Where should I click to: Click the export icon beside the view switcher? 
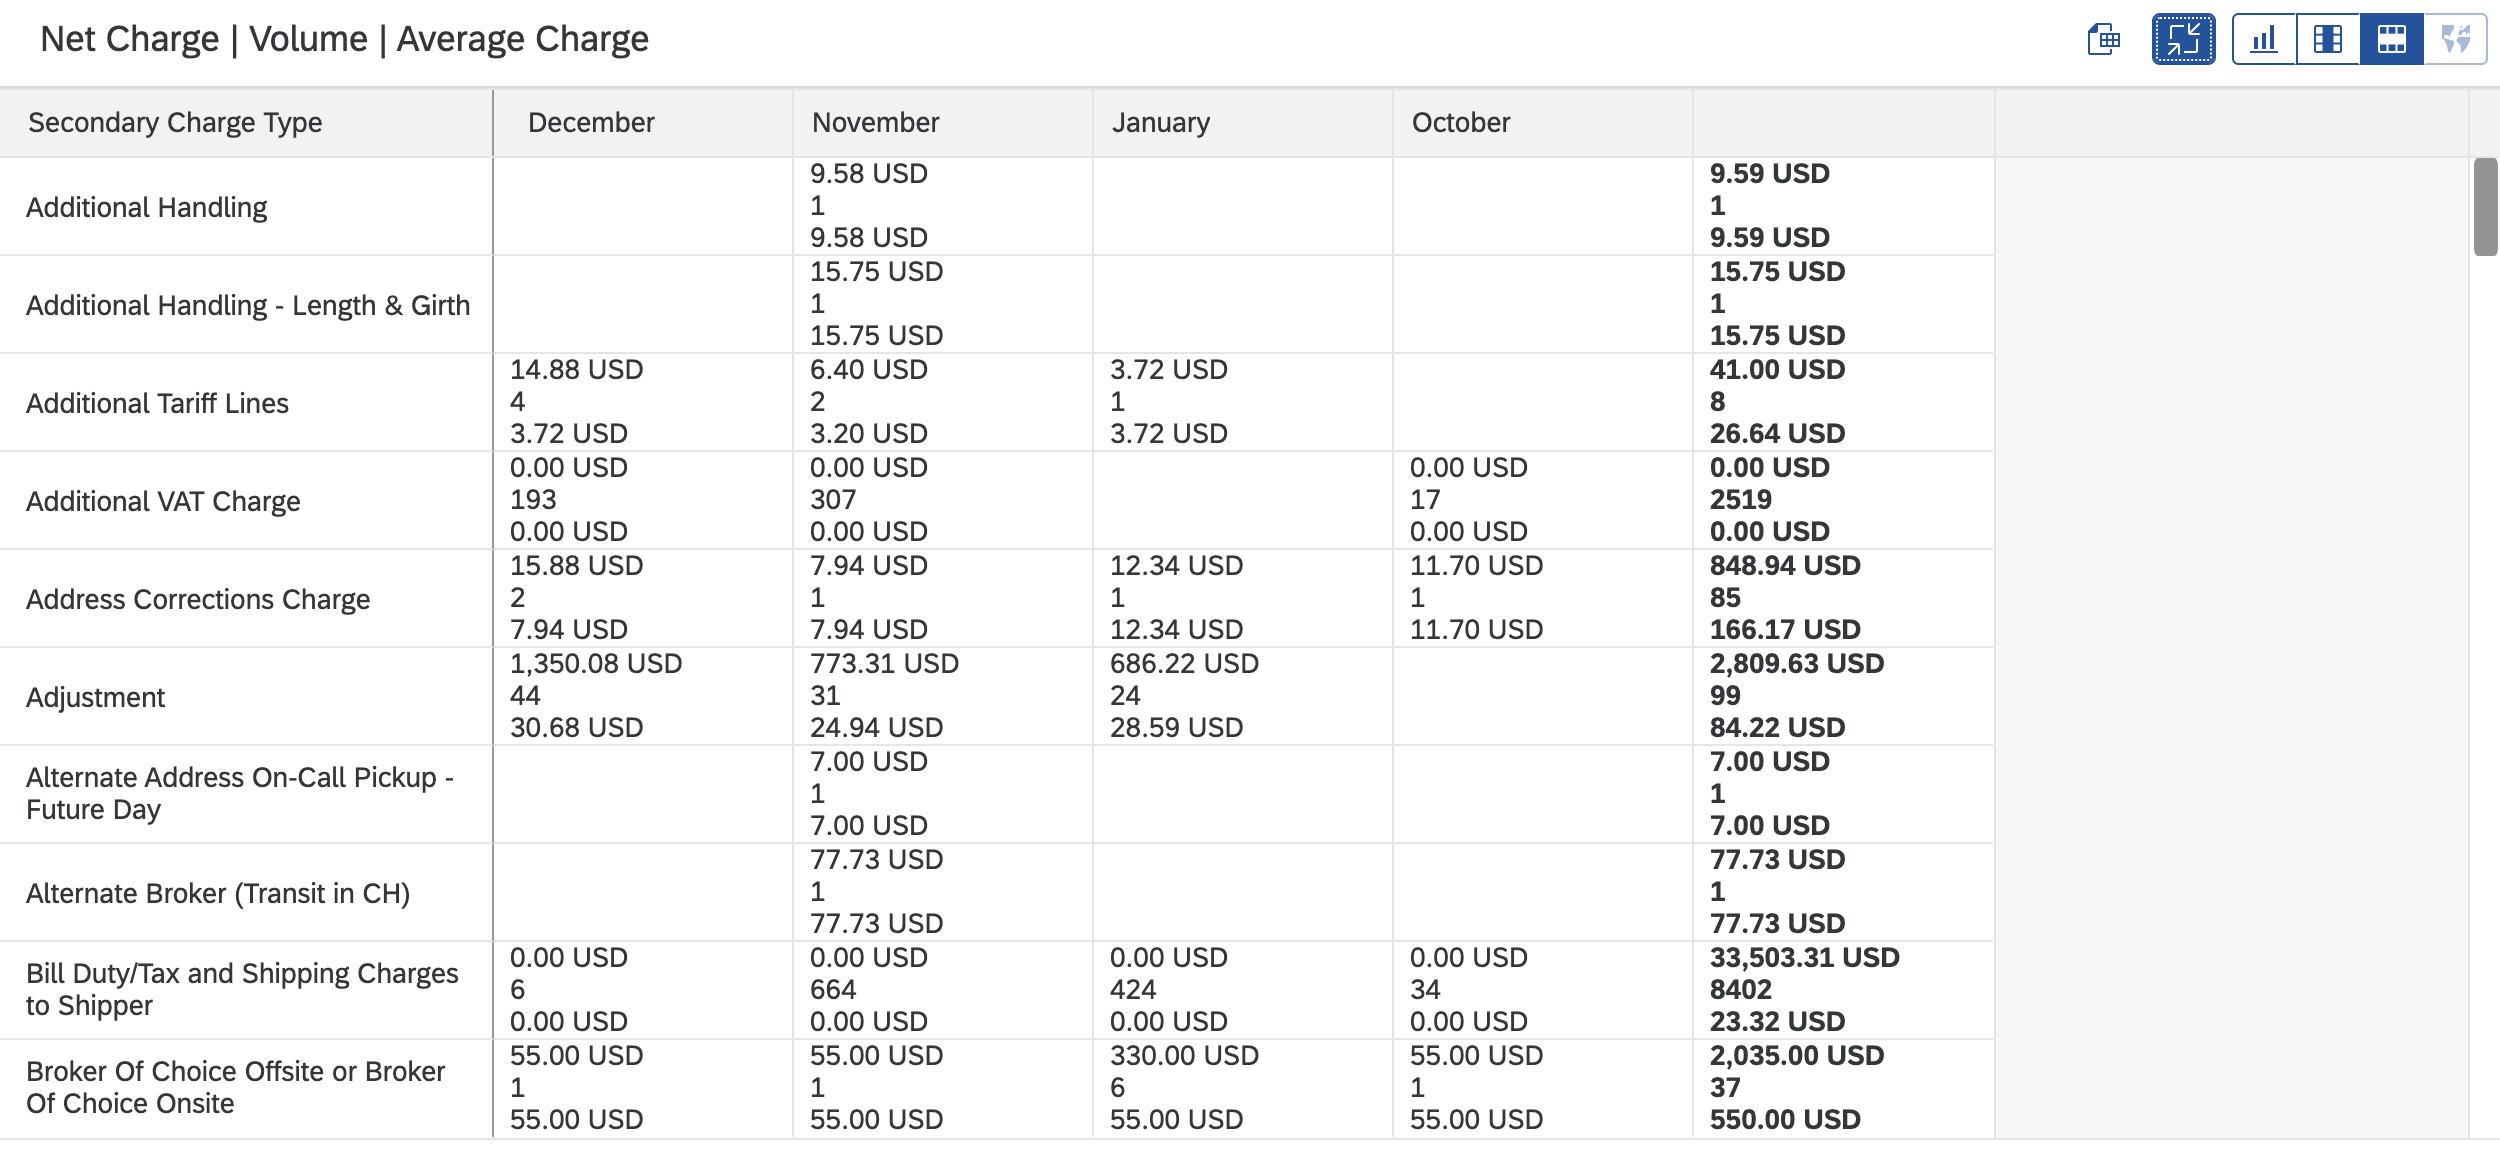(x=2104, y=40)
